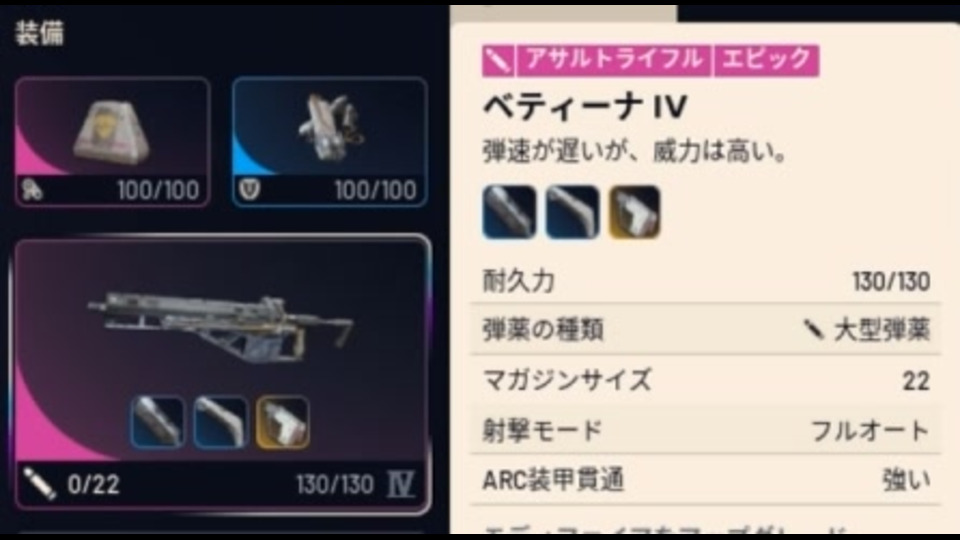960x540 pixels.
Task: Click the pink ammo type tag icon
Action: tap(498, 60)
